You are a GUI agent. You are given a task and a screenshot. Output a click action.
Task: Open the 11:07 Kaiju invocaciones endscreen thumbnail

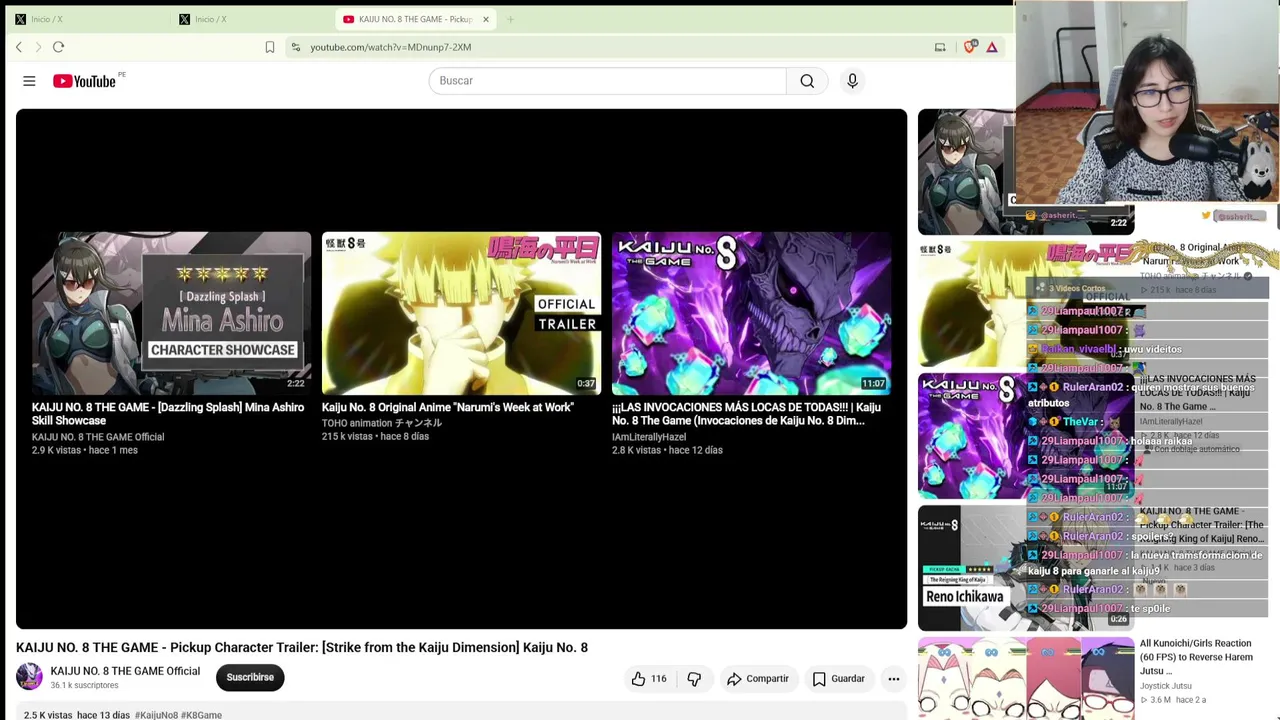751,314
